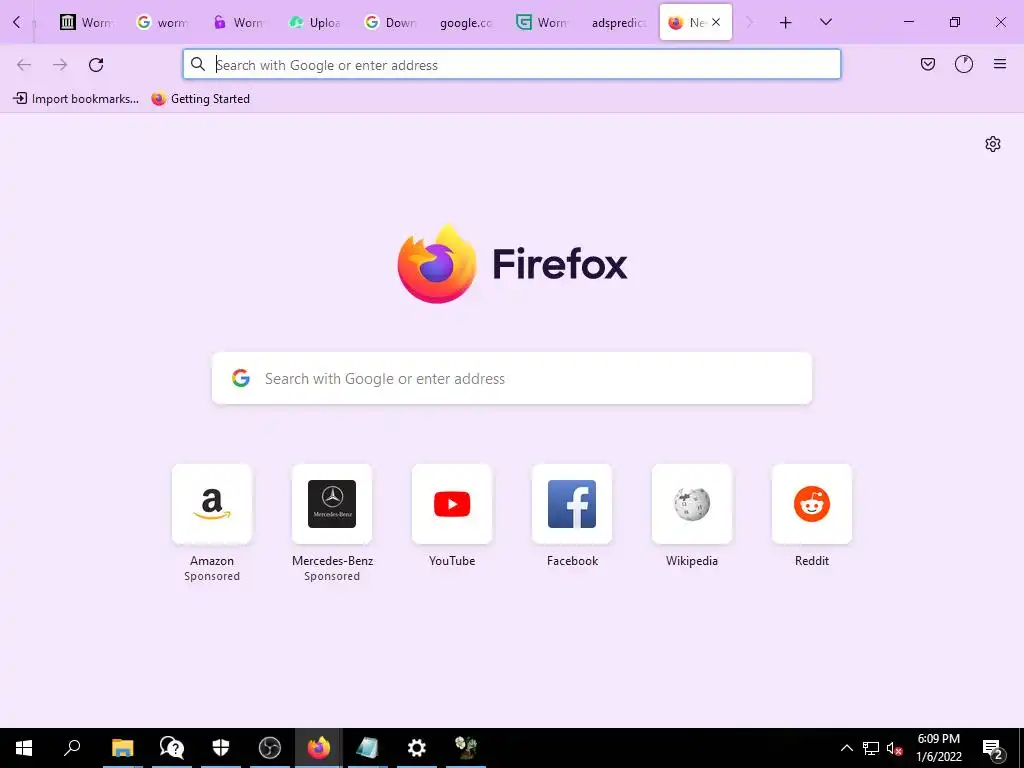
Task: Open File Explorer from taskbar
Action: coord(122,748)
